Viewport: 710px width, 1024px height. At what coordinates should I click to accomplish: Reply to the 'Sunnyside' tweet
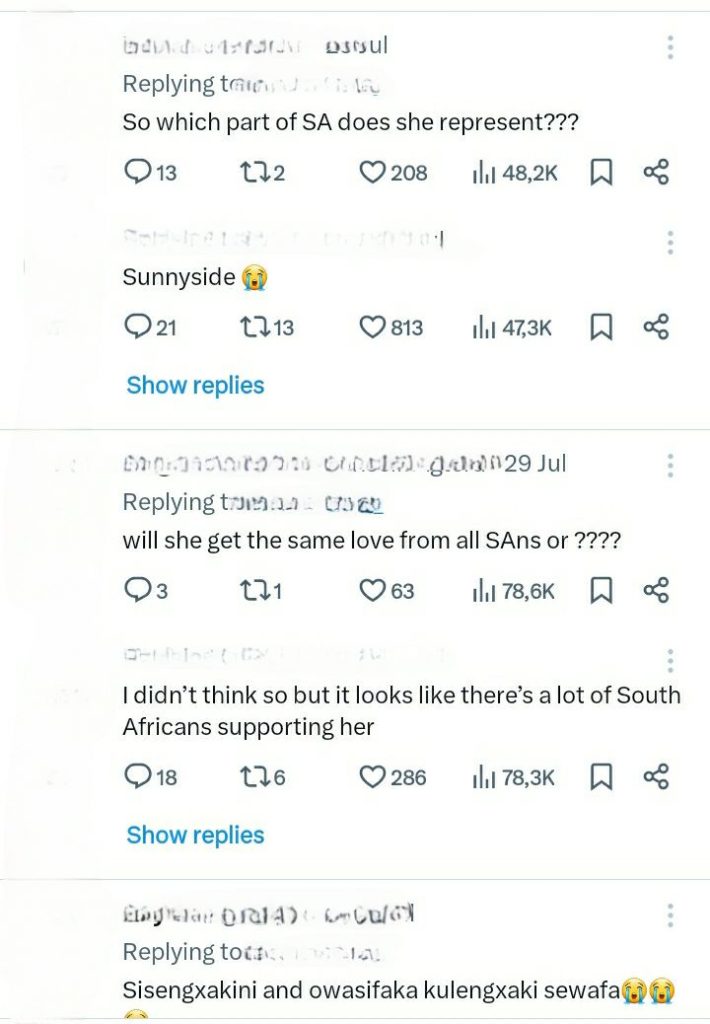[137, 327]
